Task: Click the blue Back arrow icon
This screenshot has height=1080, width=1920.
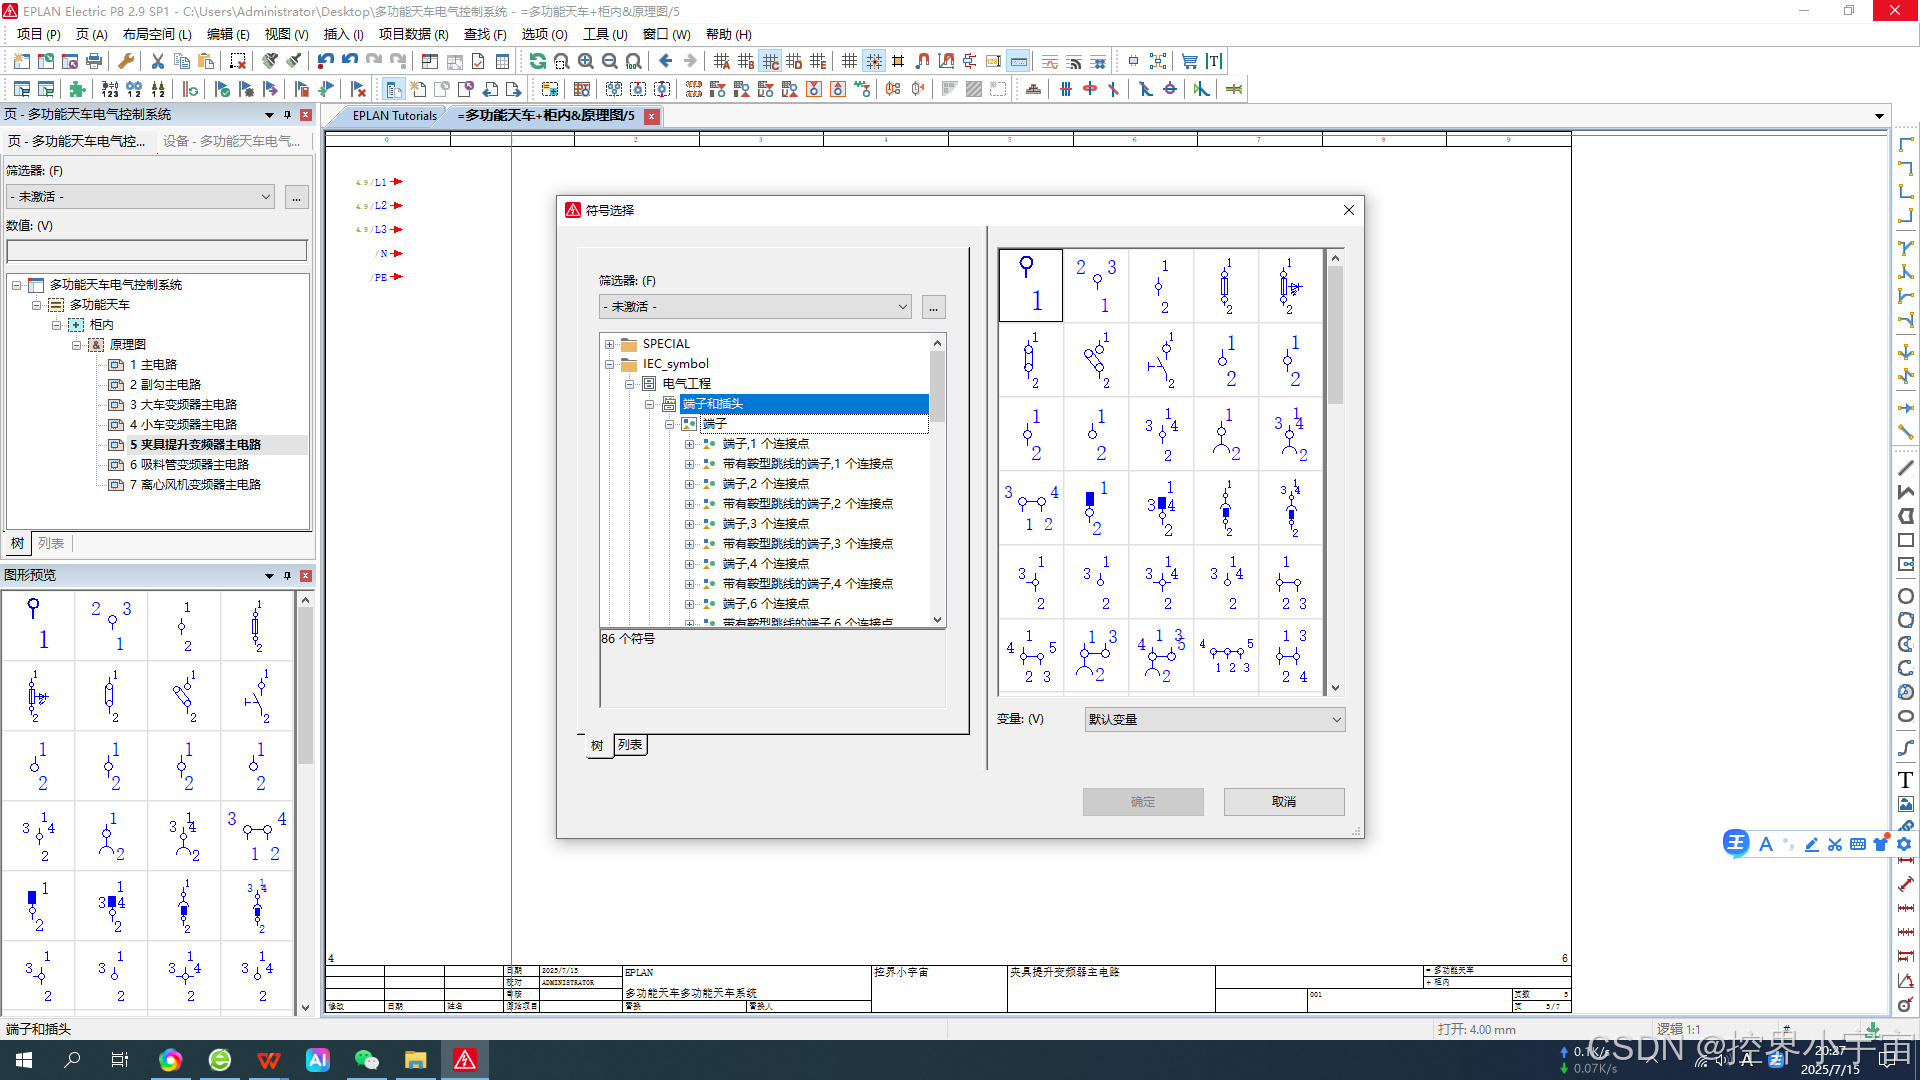Action: pyautogui.click(x=666, y=61)
